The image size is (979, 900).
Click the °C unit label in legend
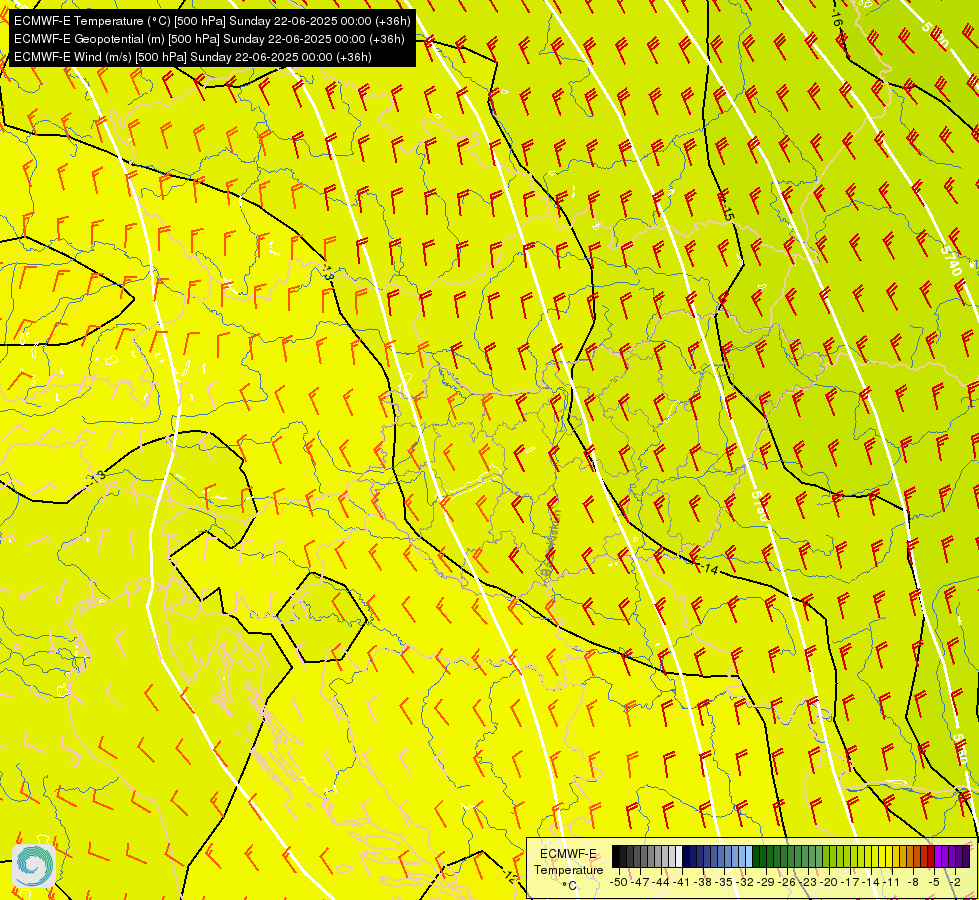tap(568, 885)
